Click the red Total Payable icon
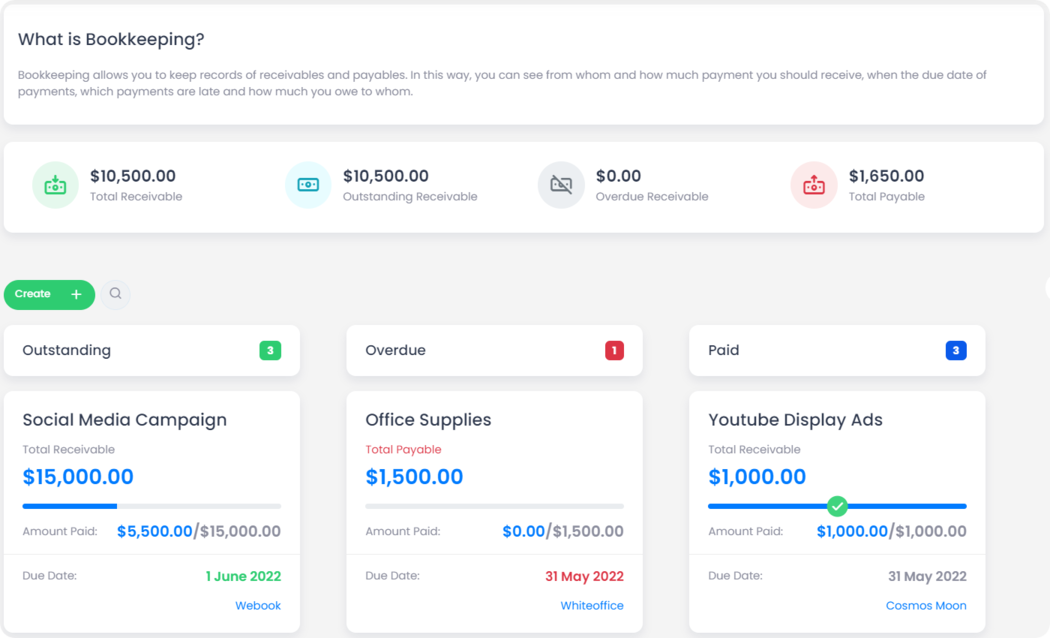Screen dimensions: 1050x638 coord(814,185)
